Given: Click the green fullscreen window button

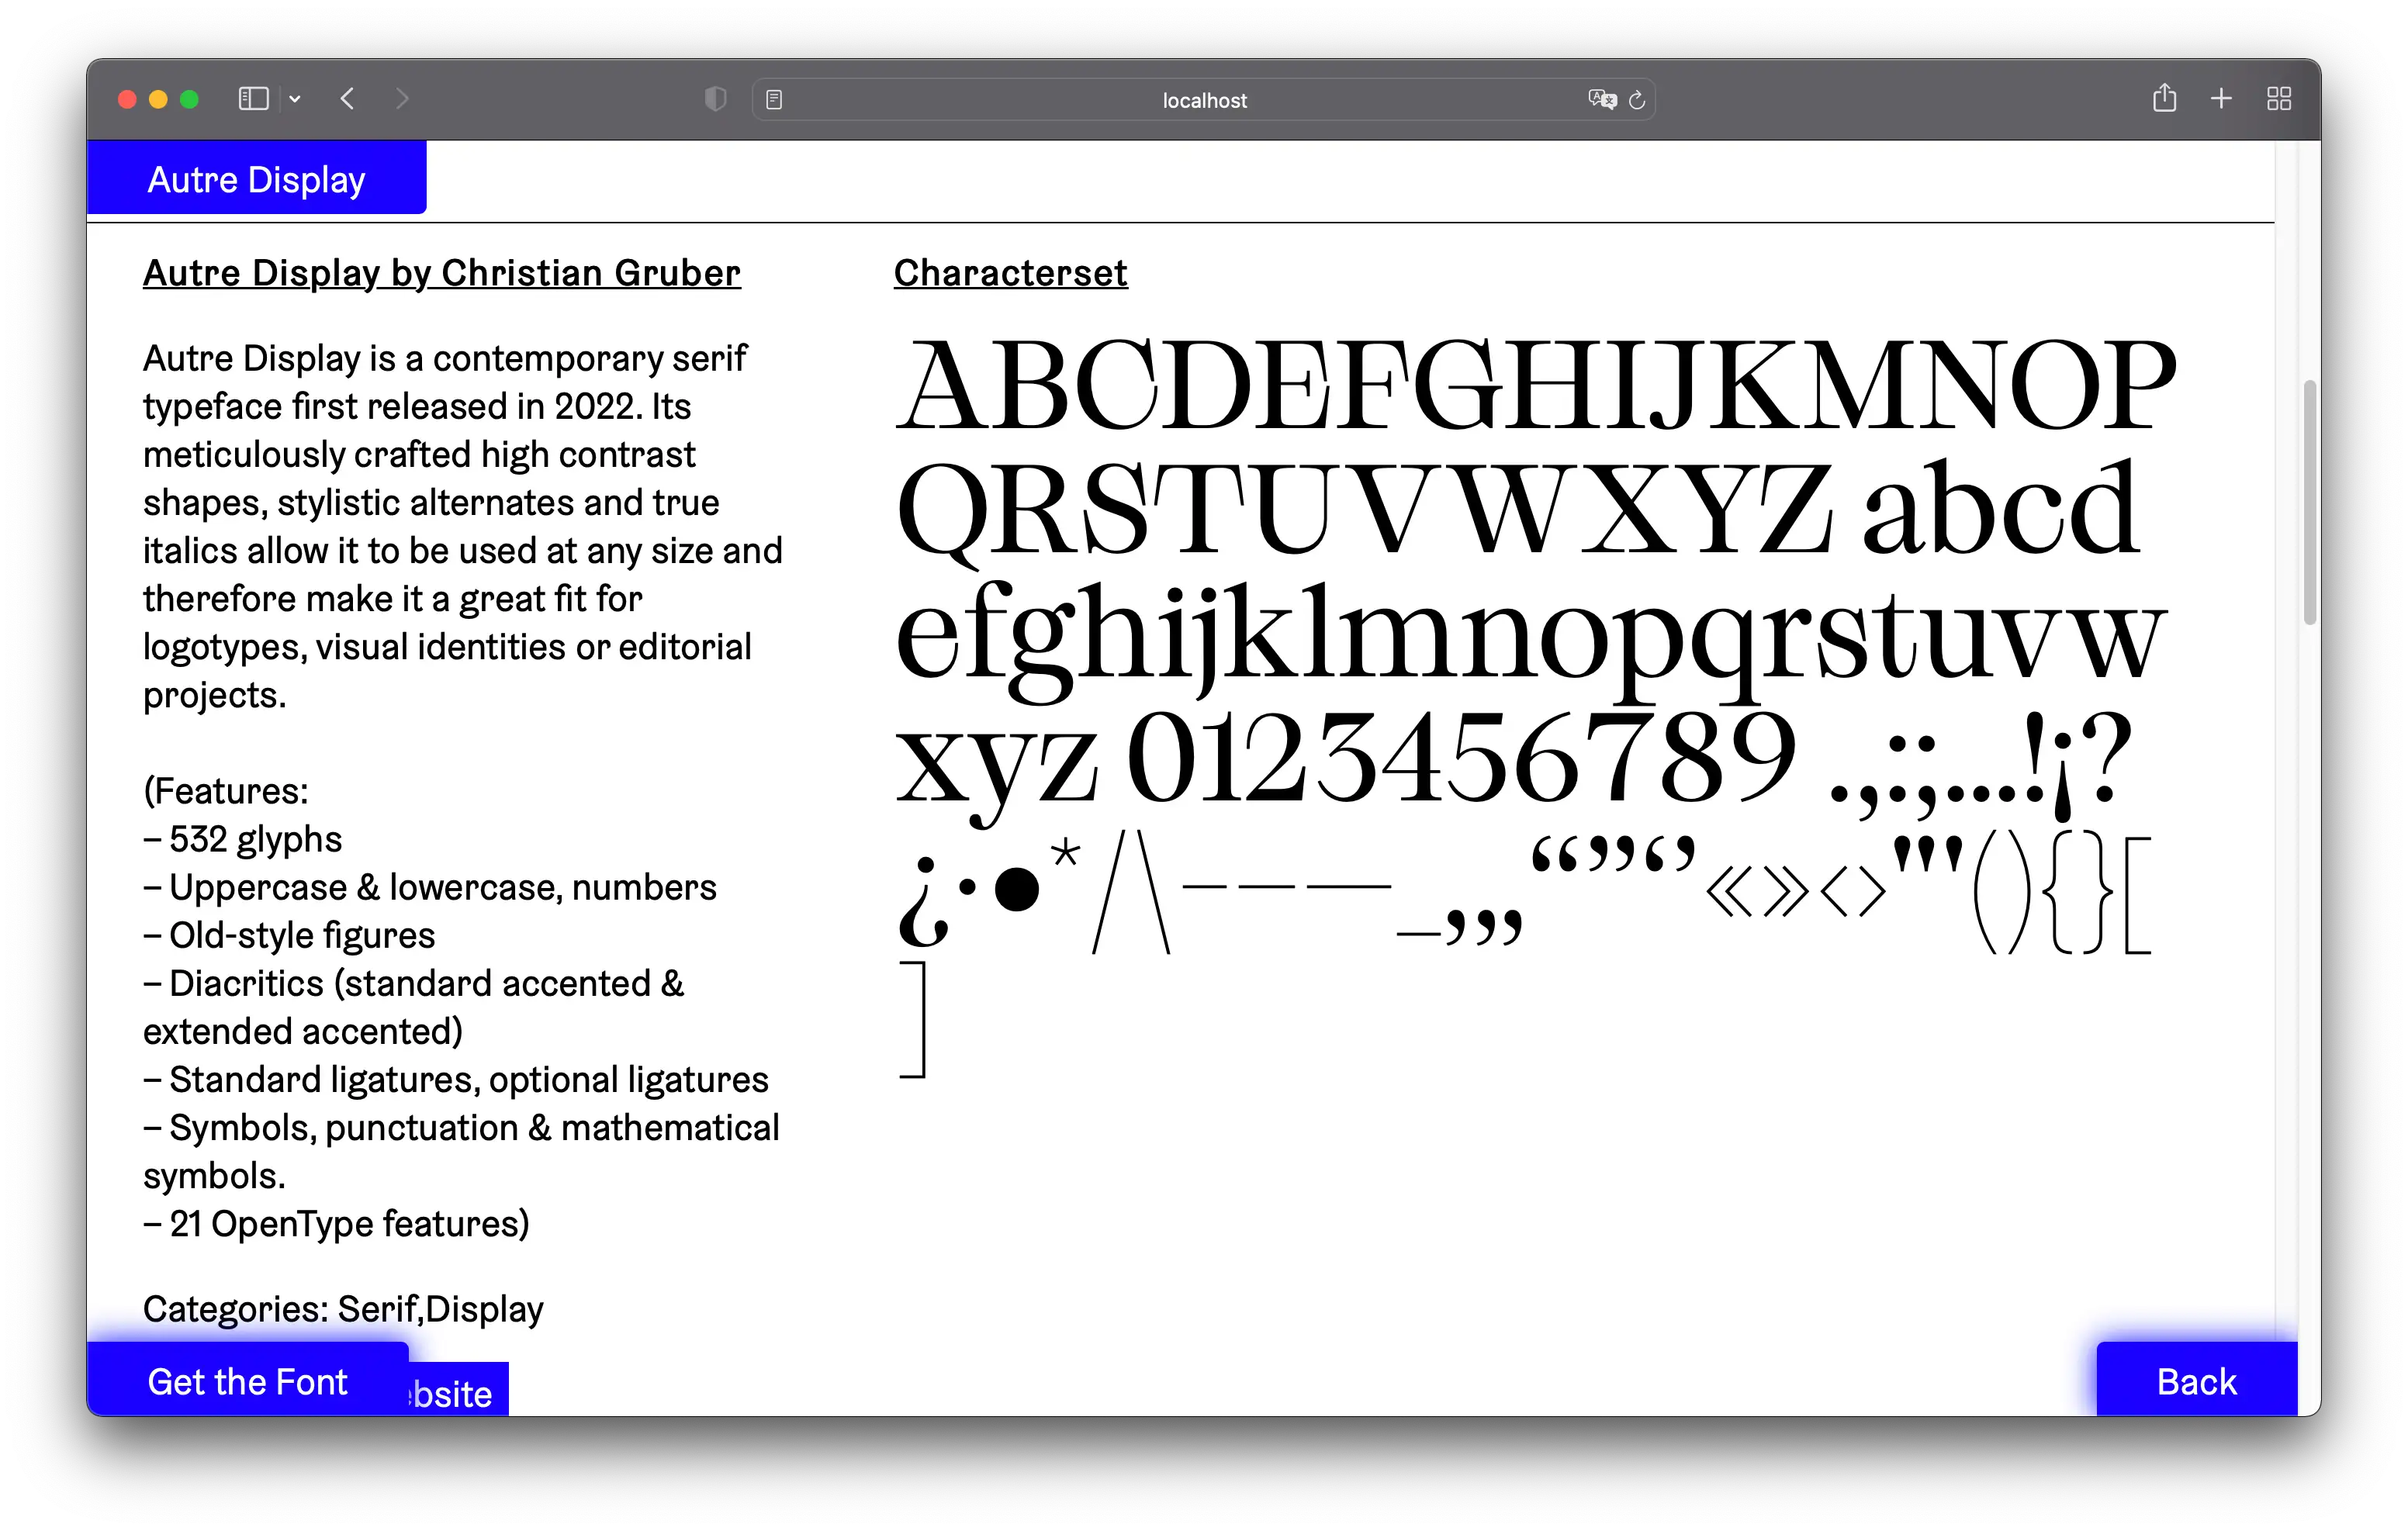Looking at the screenshot, I should (189, 99).
